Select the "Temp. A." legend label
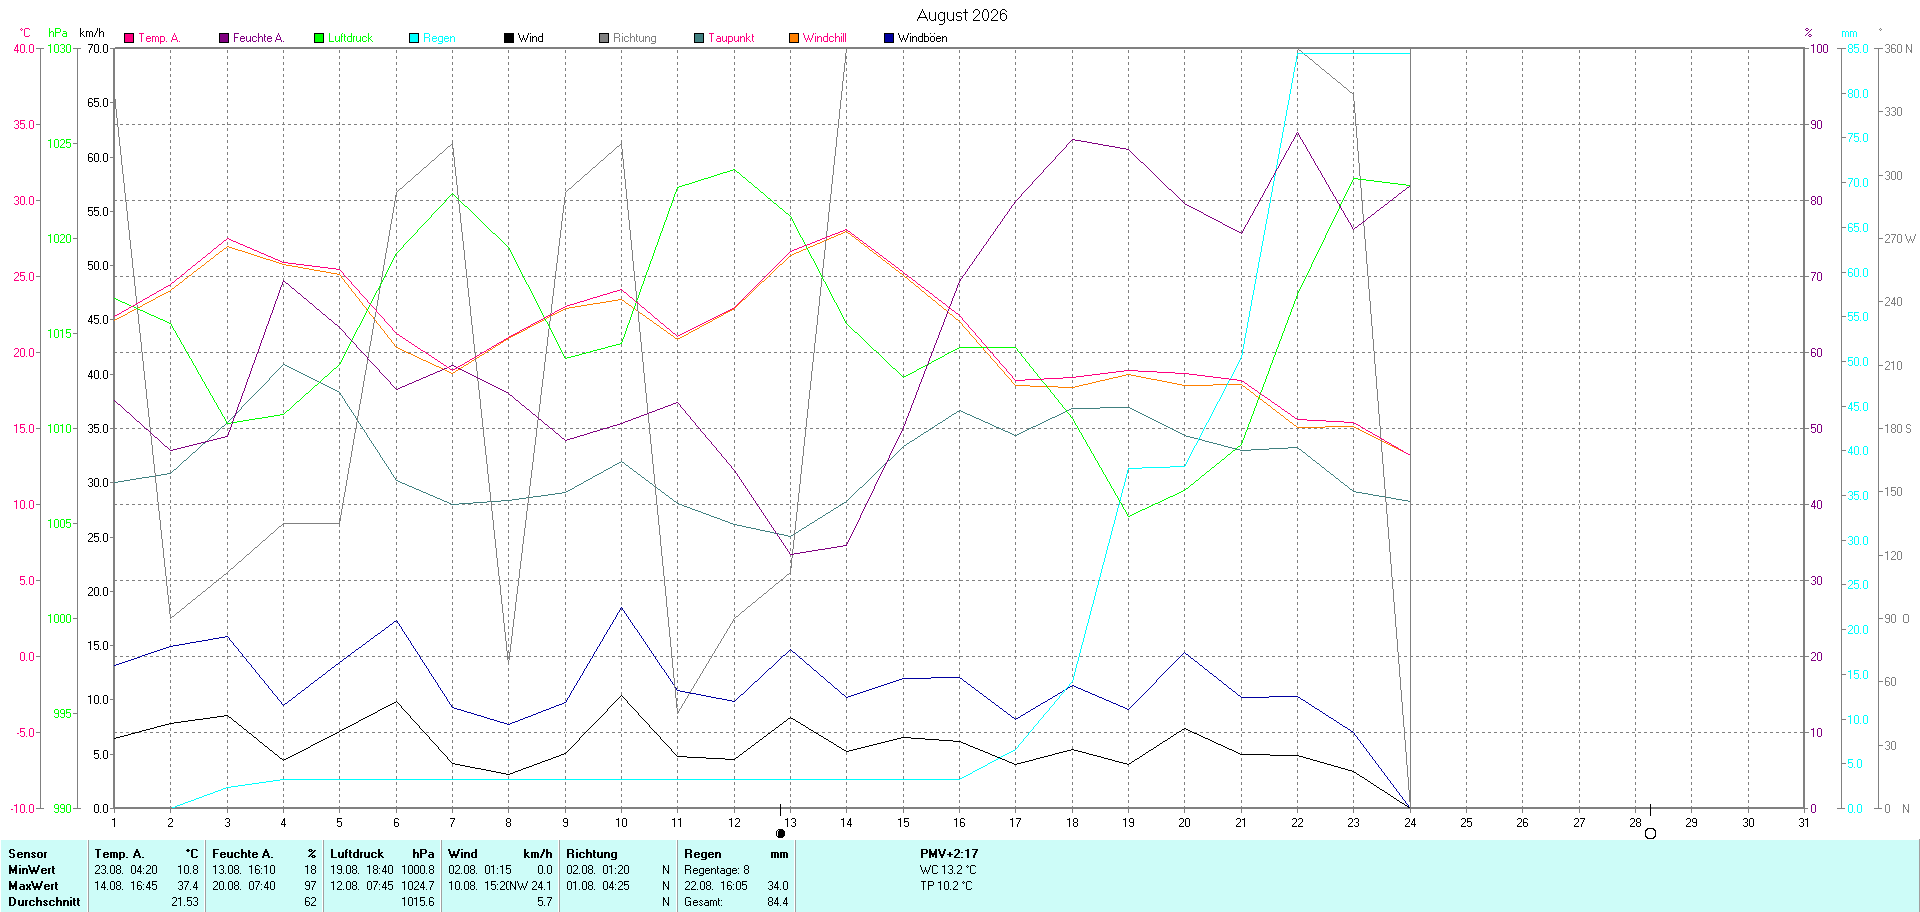 (x=159, y=38)
